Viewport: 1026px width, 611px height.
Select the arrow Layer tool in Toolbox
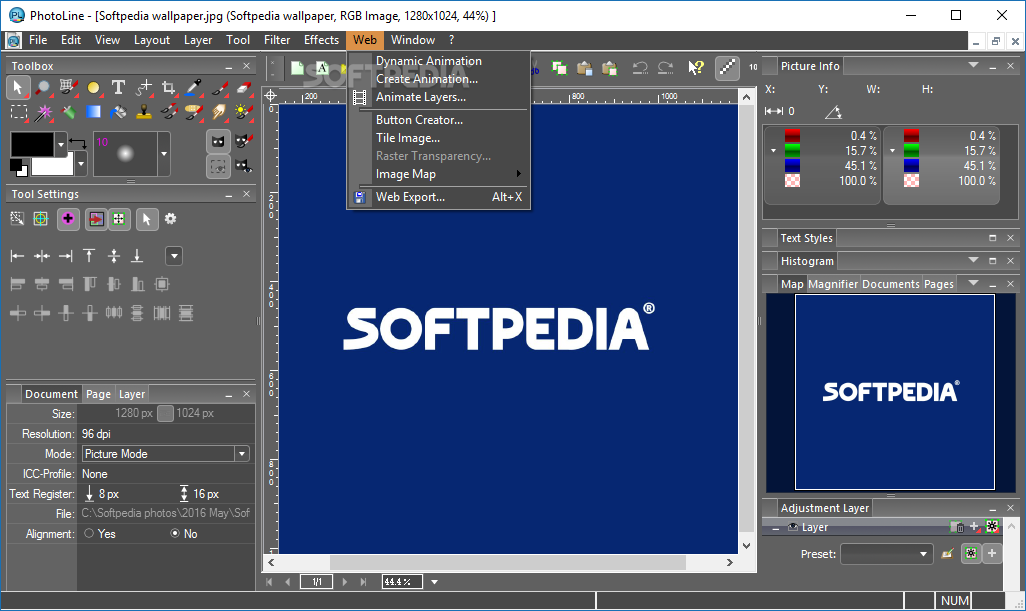(x=18, y=87)
